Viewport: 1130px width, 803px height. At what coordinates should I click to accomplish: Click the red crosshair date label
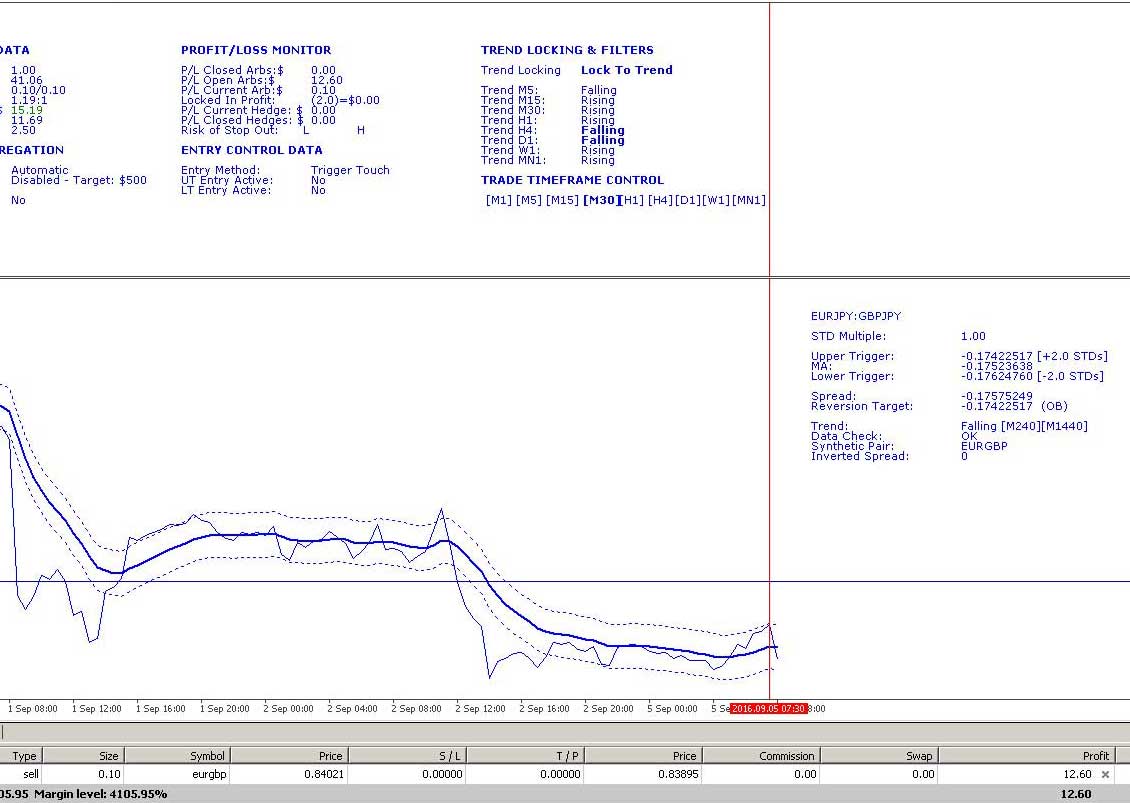[768, 709]
